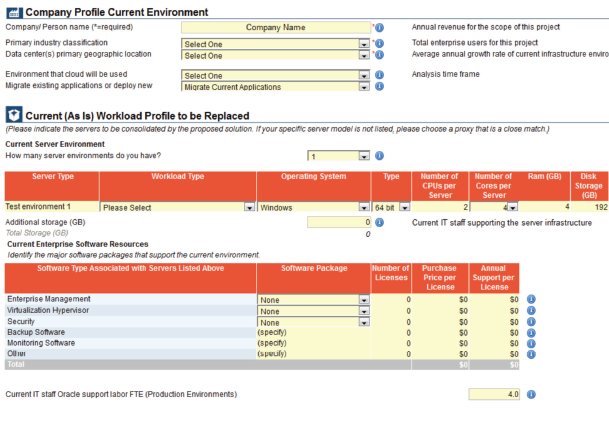Open info icon for Oracle support labor FTE
The width and height of the screenshot is (609, 421).
(531, 394)
